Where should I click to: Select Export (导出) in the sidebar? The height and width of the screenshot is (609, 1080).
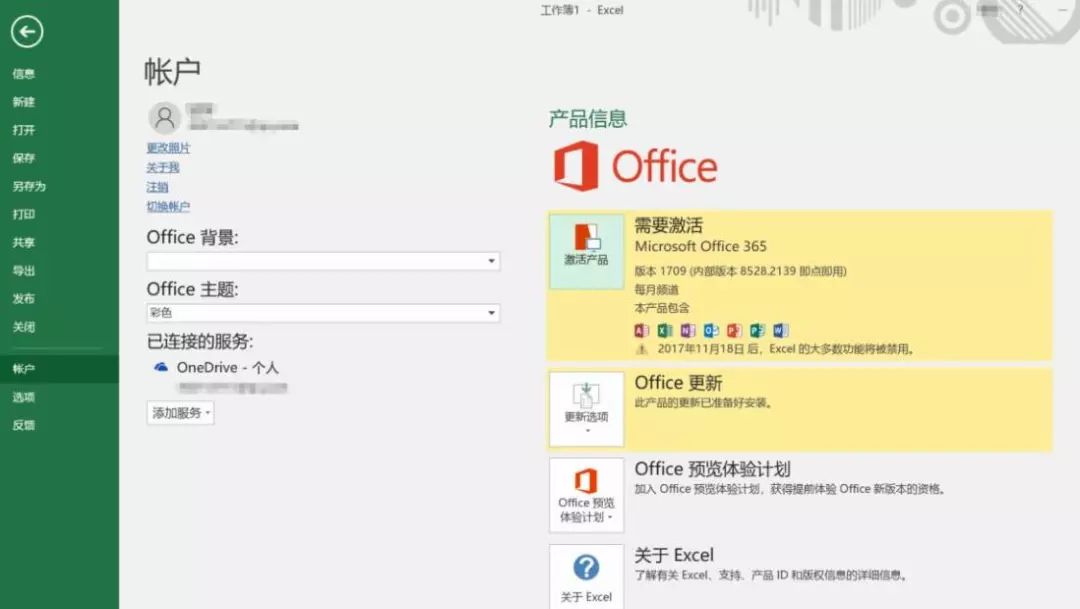point(23,271)
